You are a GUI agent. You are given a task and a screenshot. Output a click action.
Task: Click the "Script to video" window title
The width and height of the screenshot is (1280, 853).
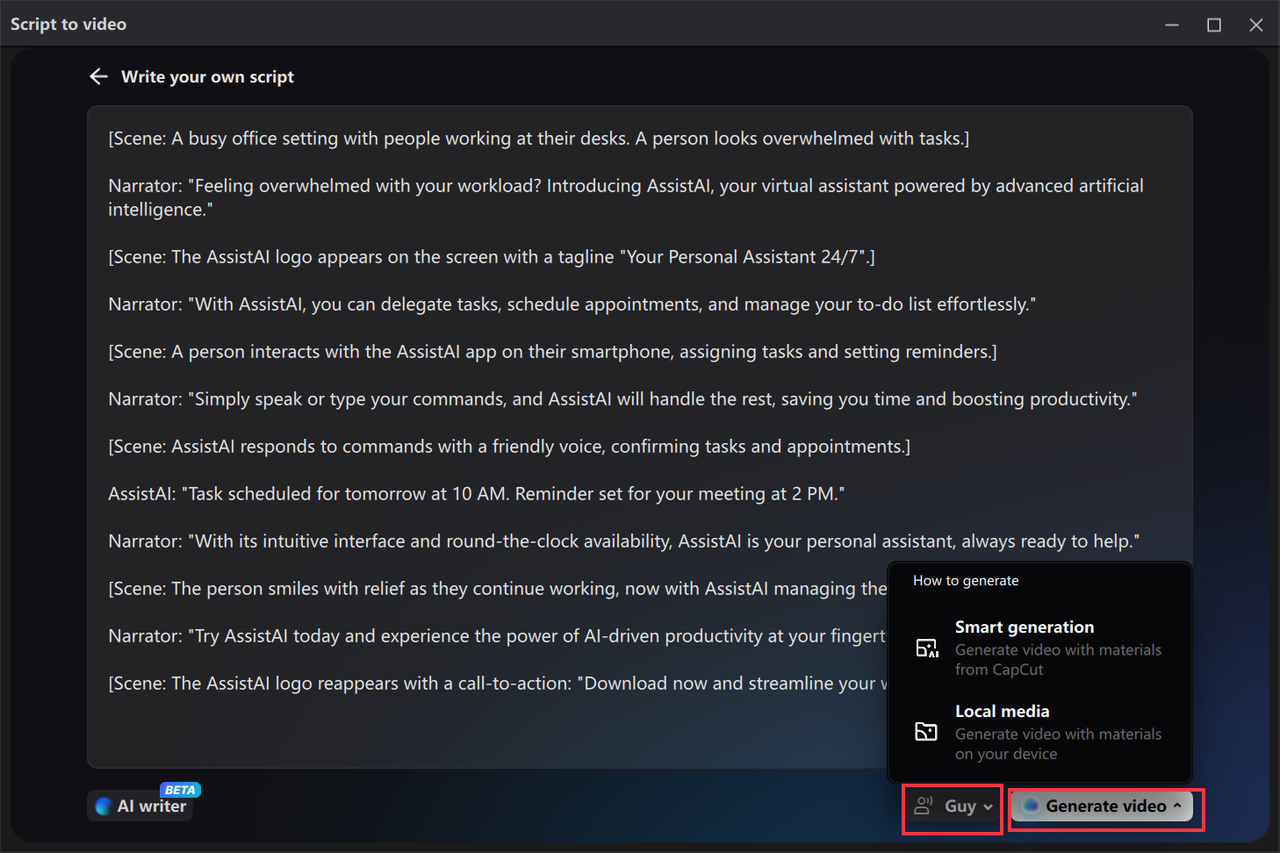tap(68, 24)
